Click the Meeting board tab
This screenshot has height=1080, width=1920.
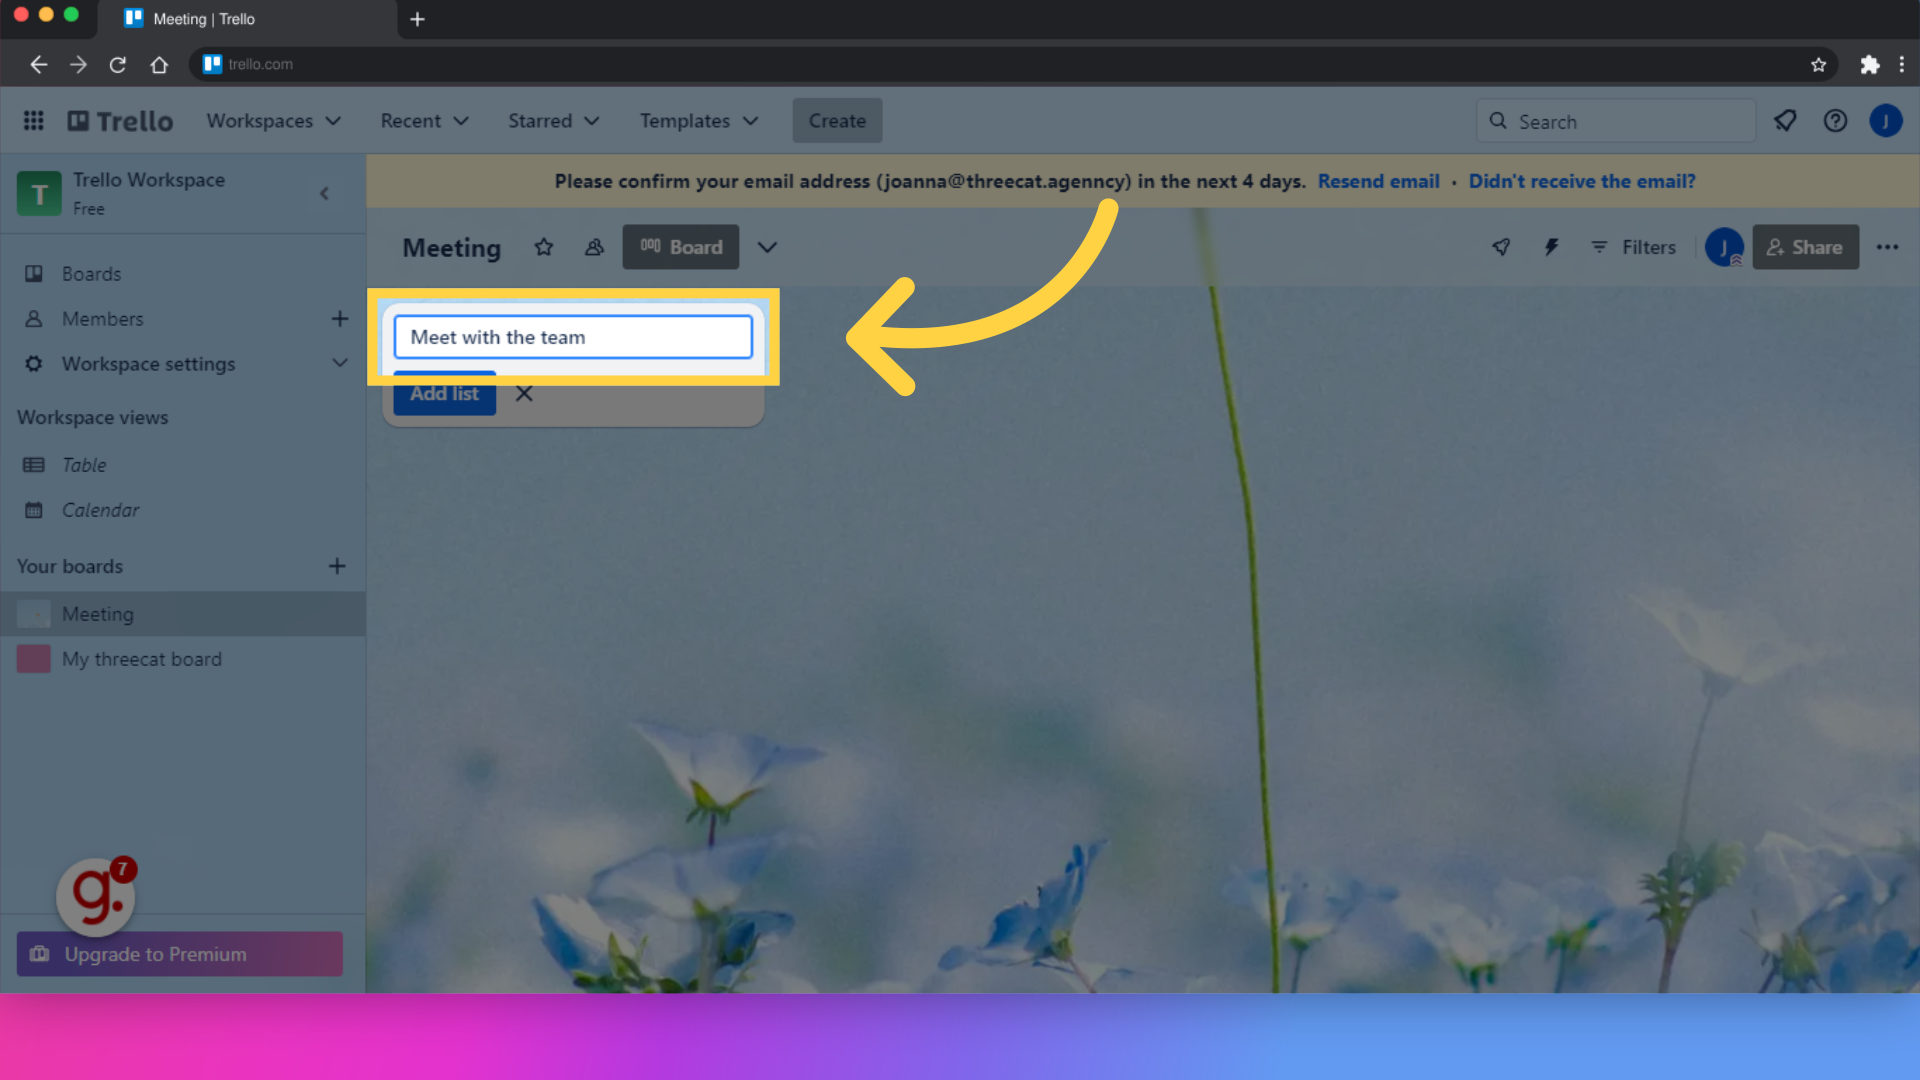(x=96, y=613)
